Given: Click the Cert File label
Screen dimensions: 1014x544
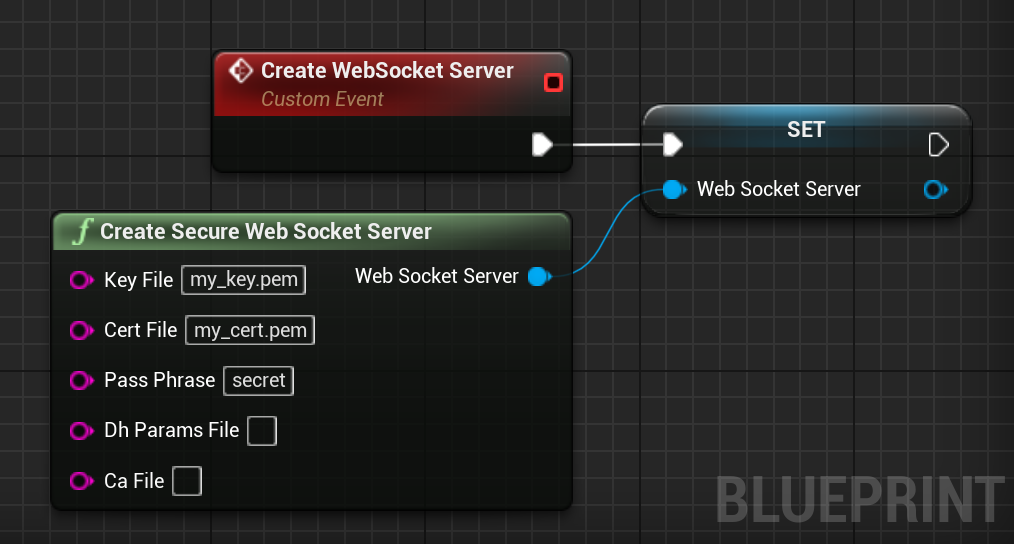Looking at the screenshot, I should 140,330.
